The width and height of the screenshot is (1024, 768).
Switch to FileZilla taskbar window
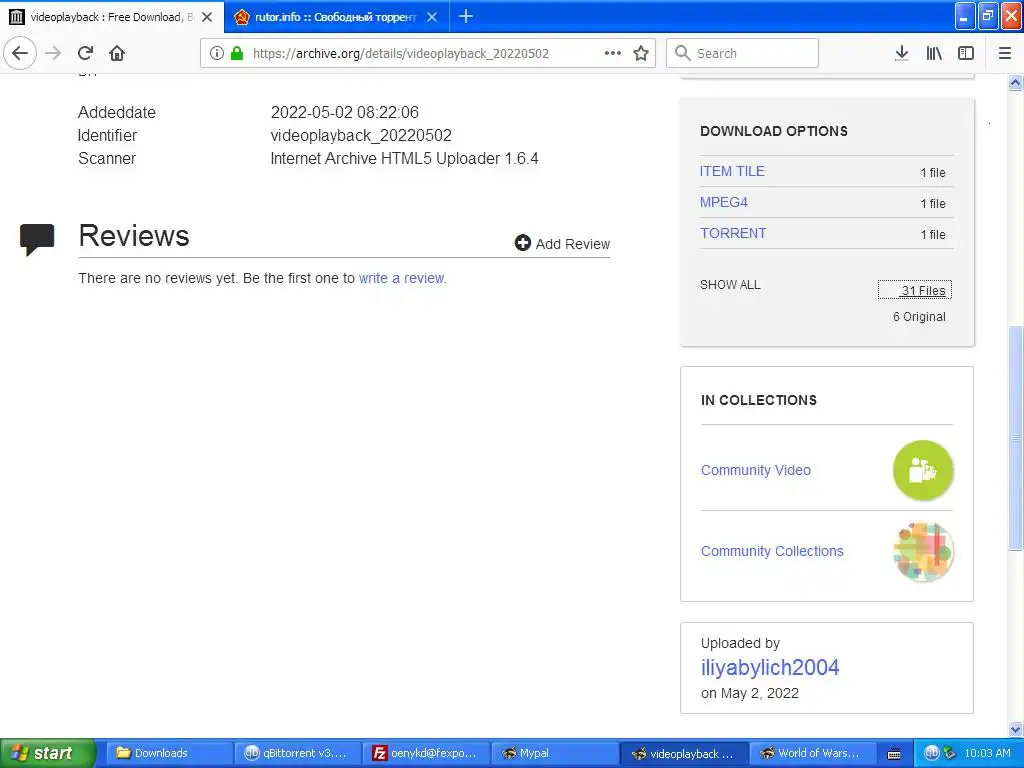[x=425, y=753]
